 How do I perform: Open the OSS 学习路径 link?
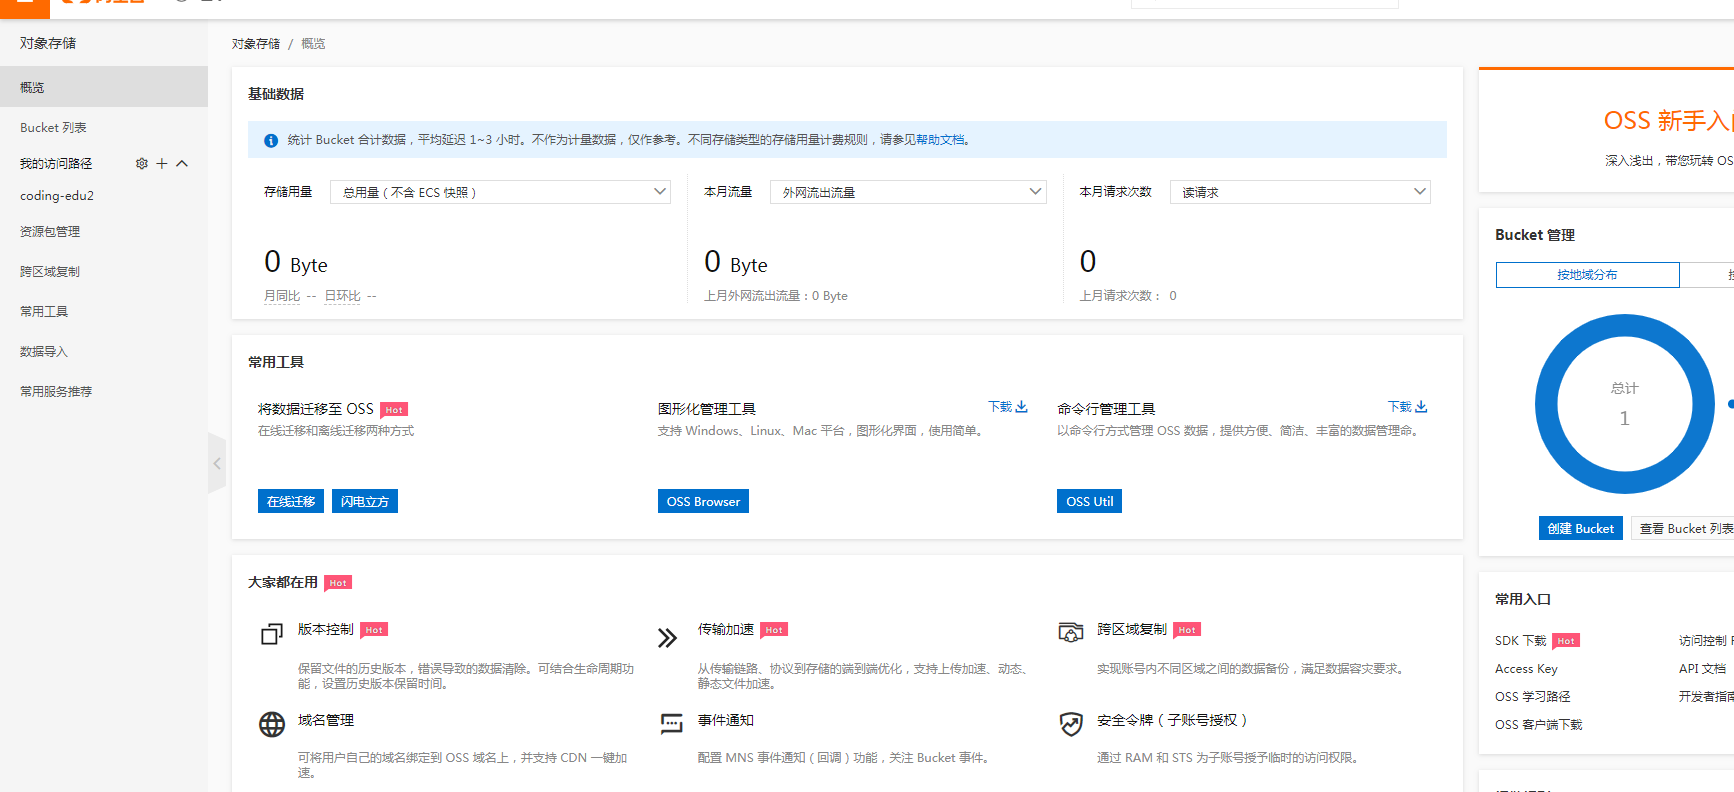click(1532, 697)
